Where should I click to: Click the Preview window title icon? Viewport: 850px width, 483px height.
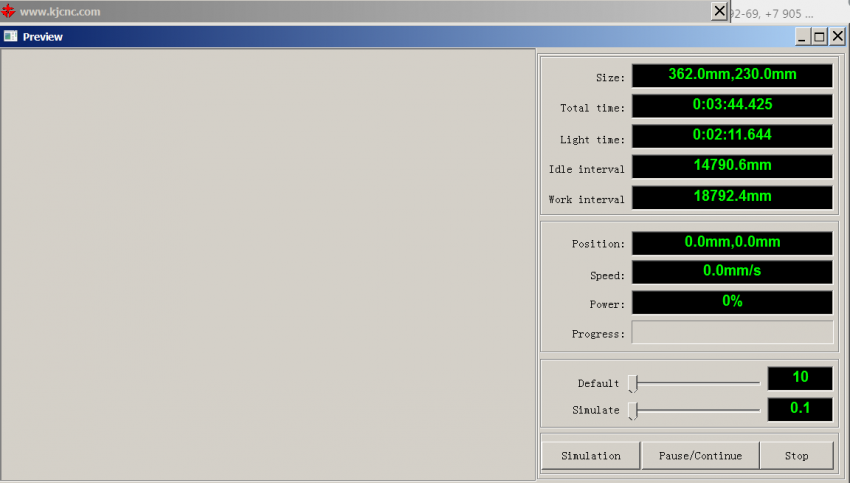click(10, 37)
